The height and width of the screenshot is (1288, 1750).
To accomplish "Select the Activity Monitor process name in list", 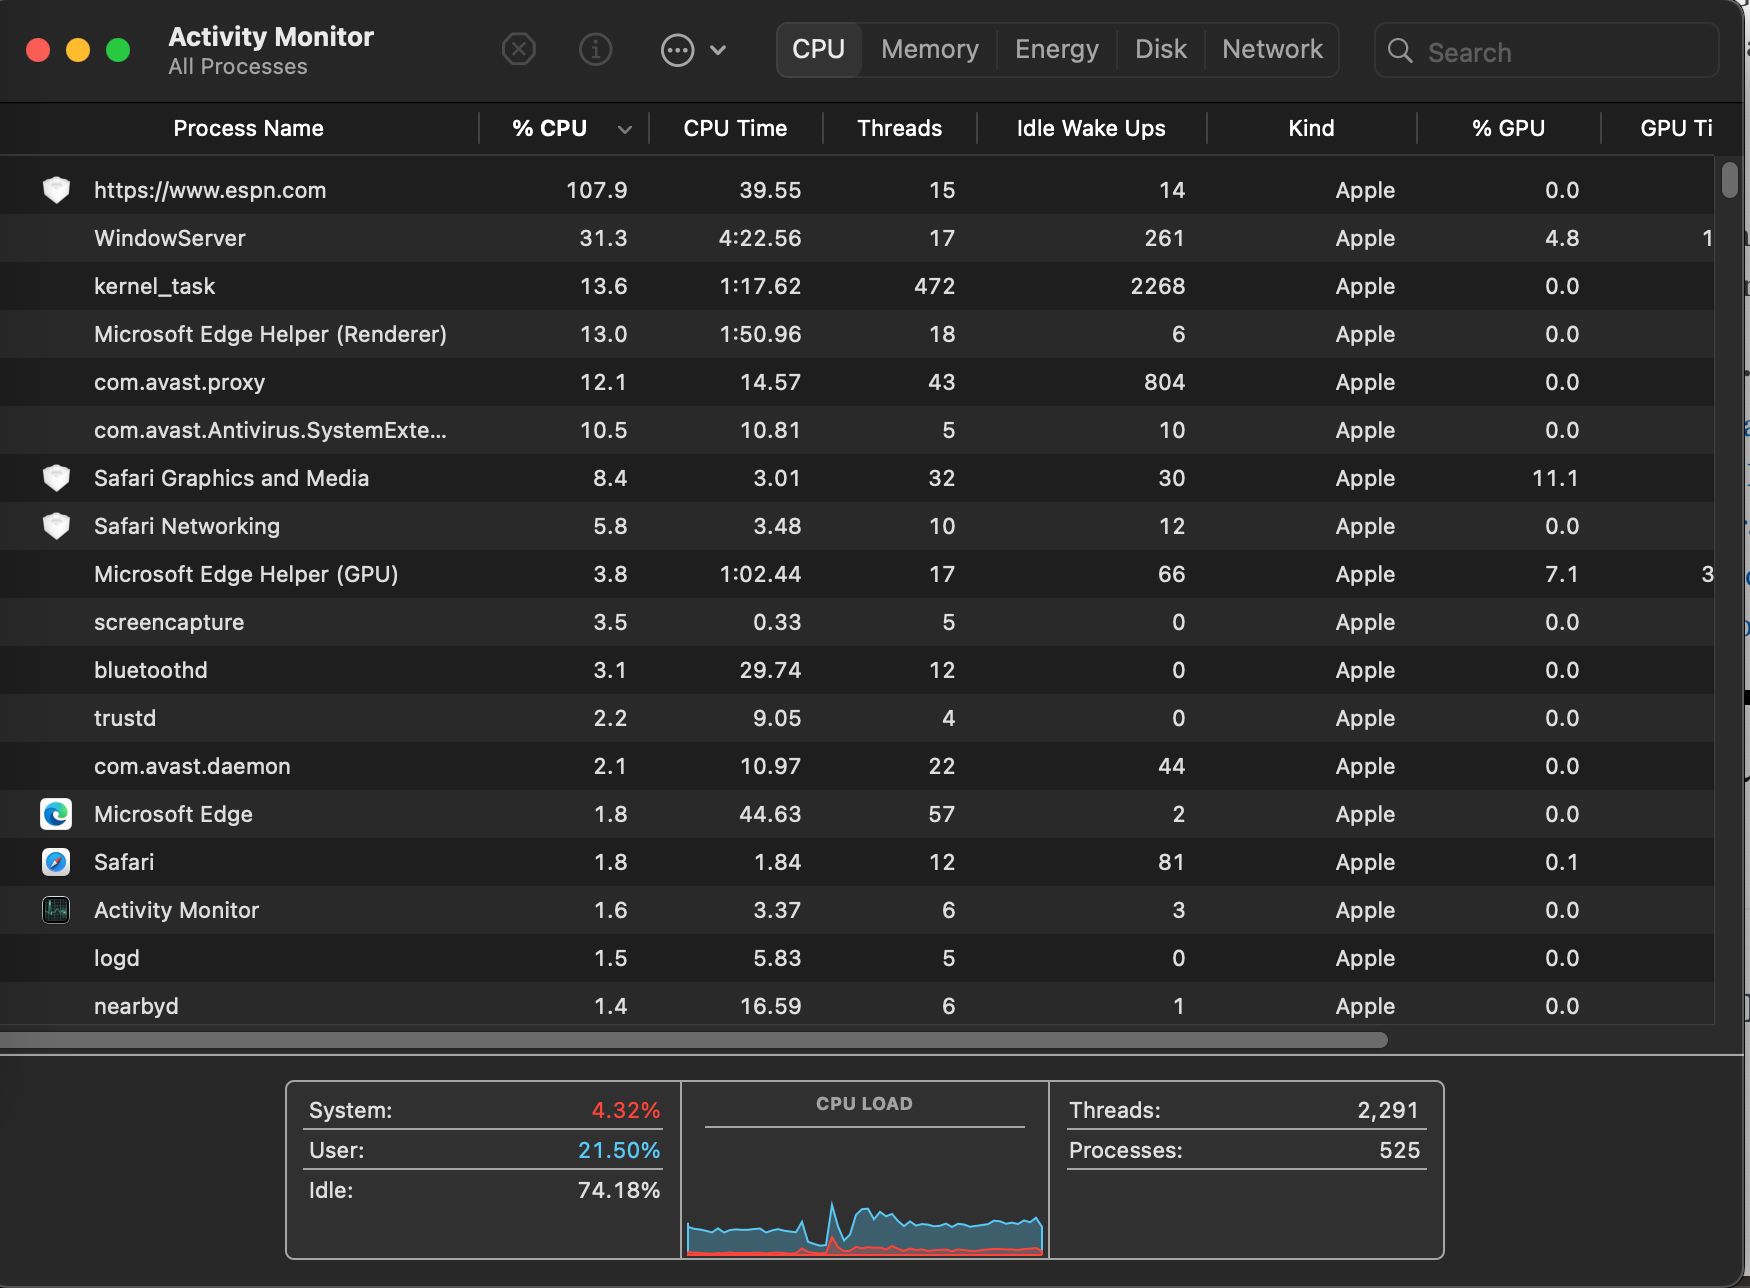I will click(176, 910).
